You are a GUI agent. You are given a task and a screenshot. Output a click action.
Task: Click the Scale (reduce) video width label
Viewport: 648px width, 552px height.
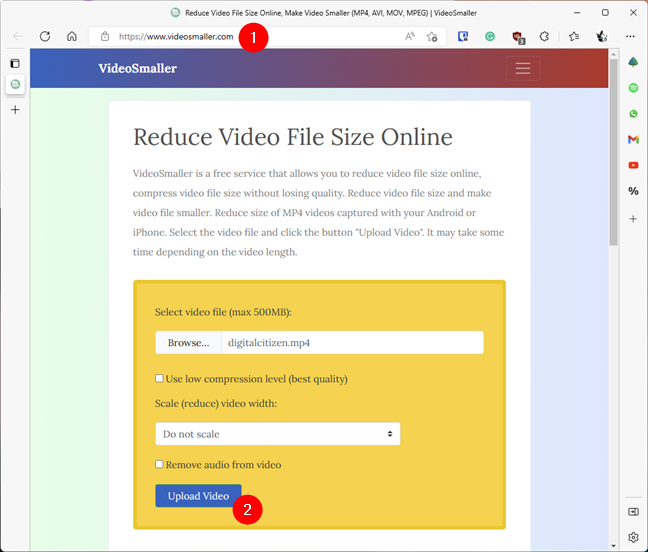coord(216,404)
